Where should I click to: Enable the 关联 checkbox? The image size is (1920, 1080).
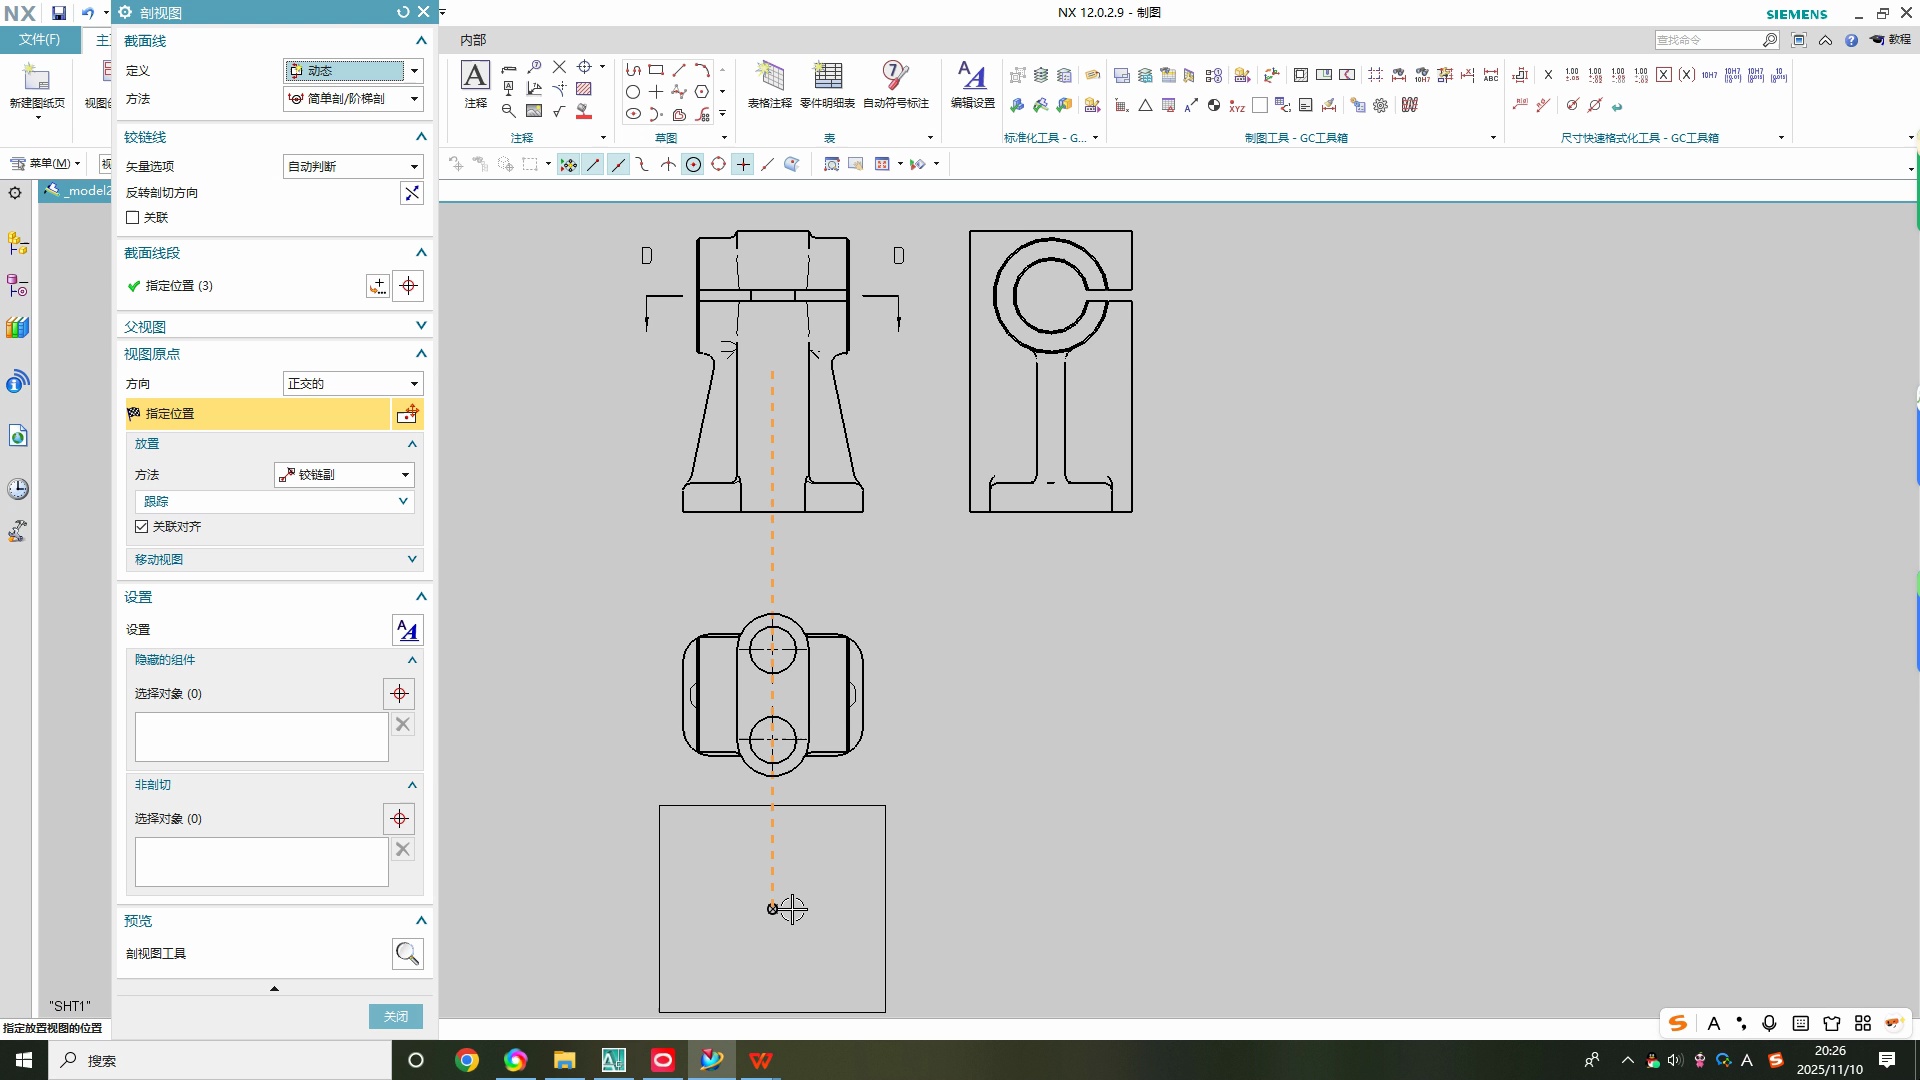point(132,218)
